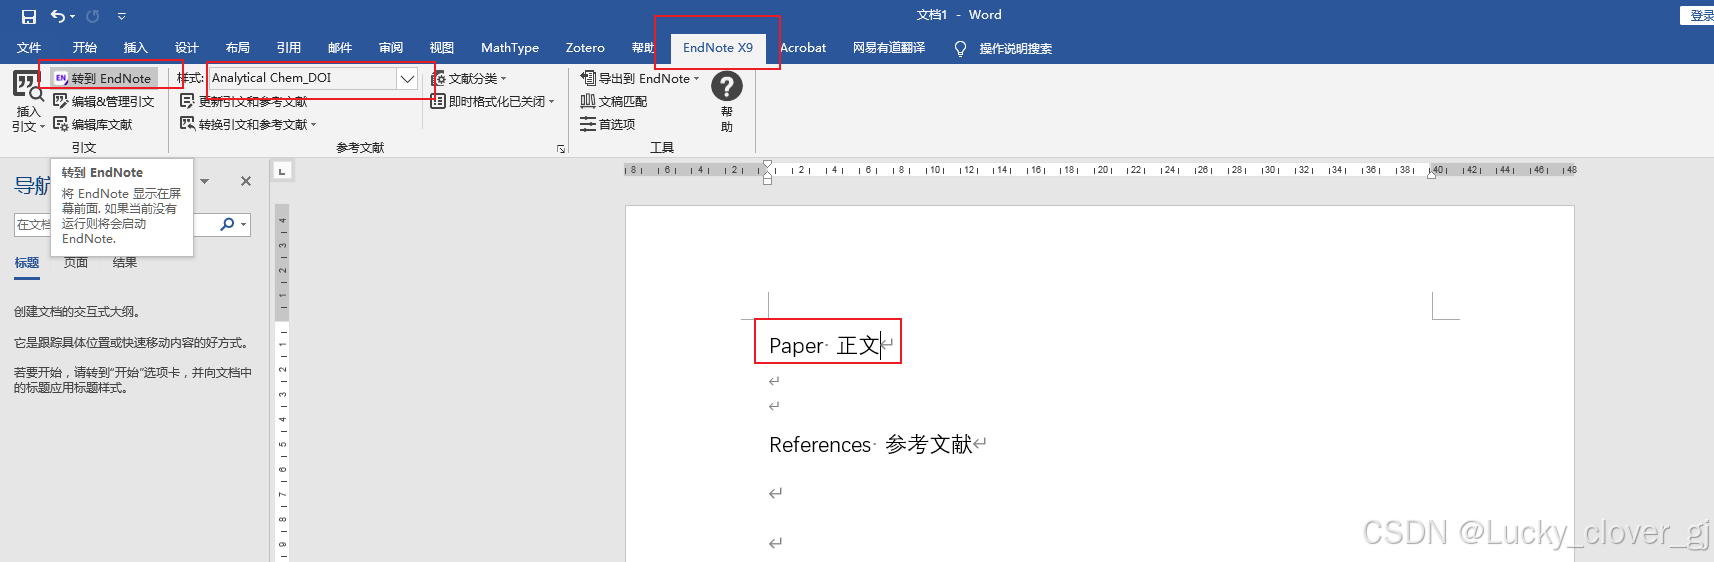The image size is (1714, 562).
Task: Close the navigation pane
Action: [246, 181]
